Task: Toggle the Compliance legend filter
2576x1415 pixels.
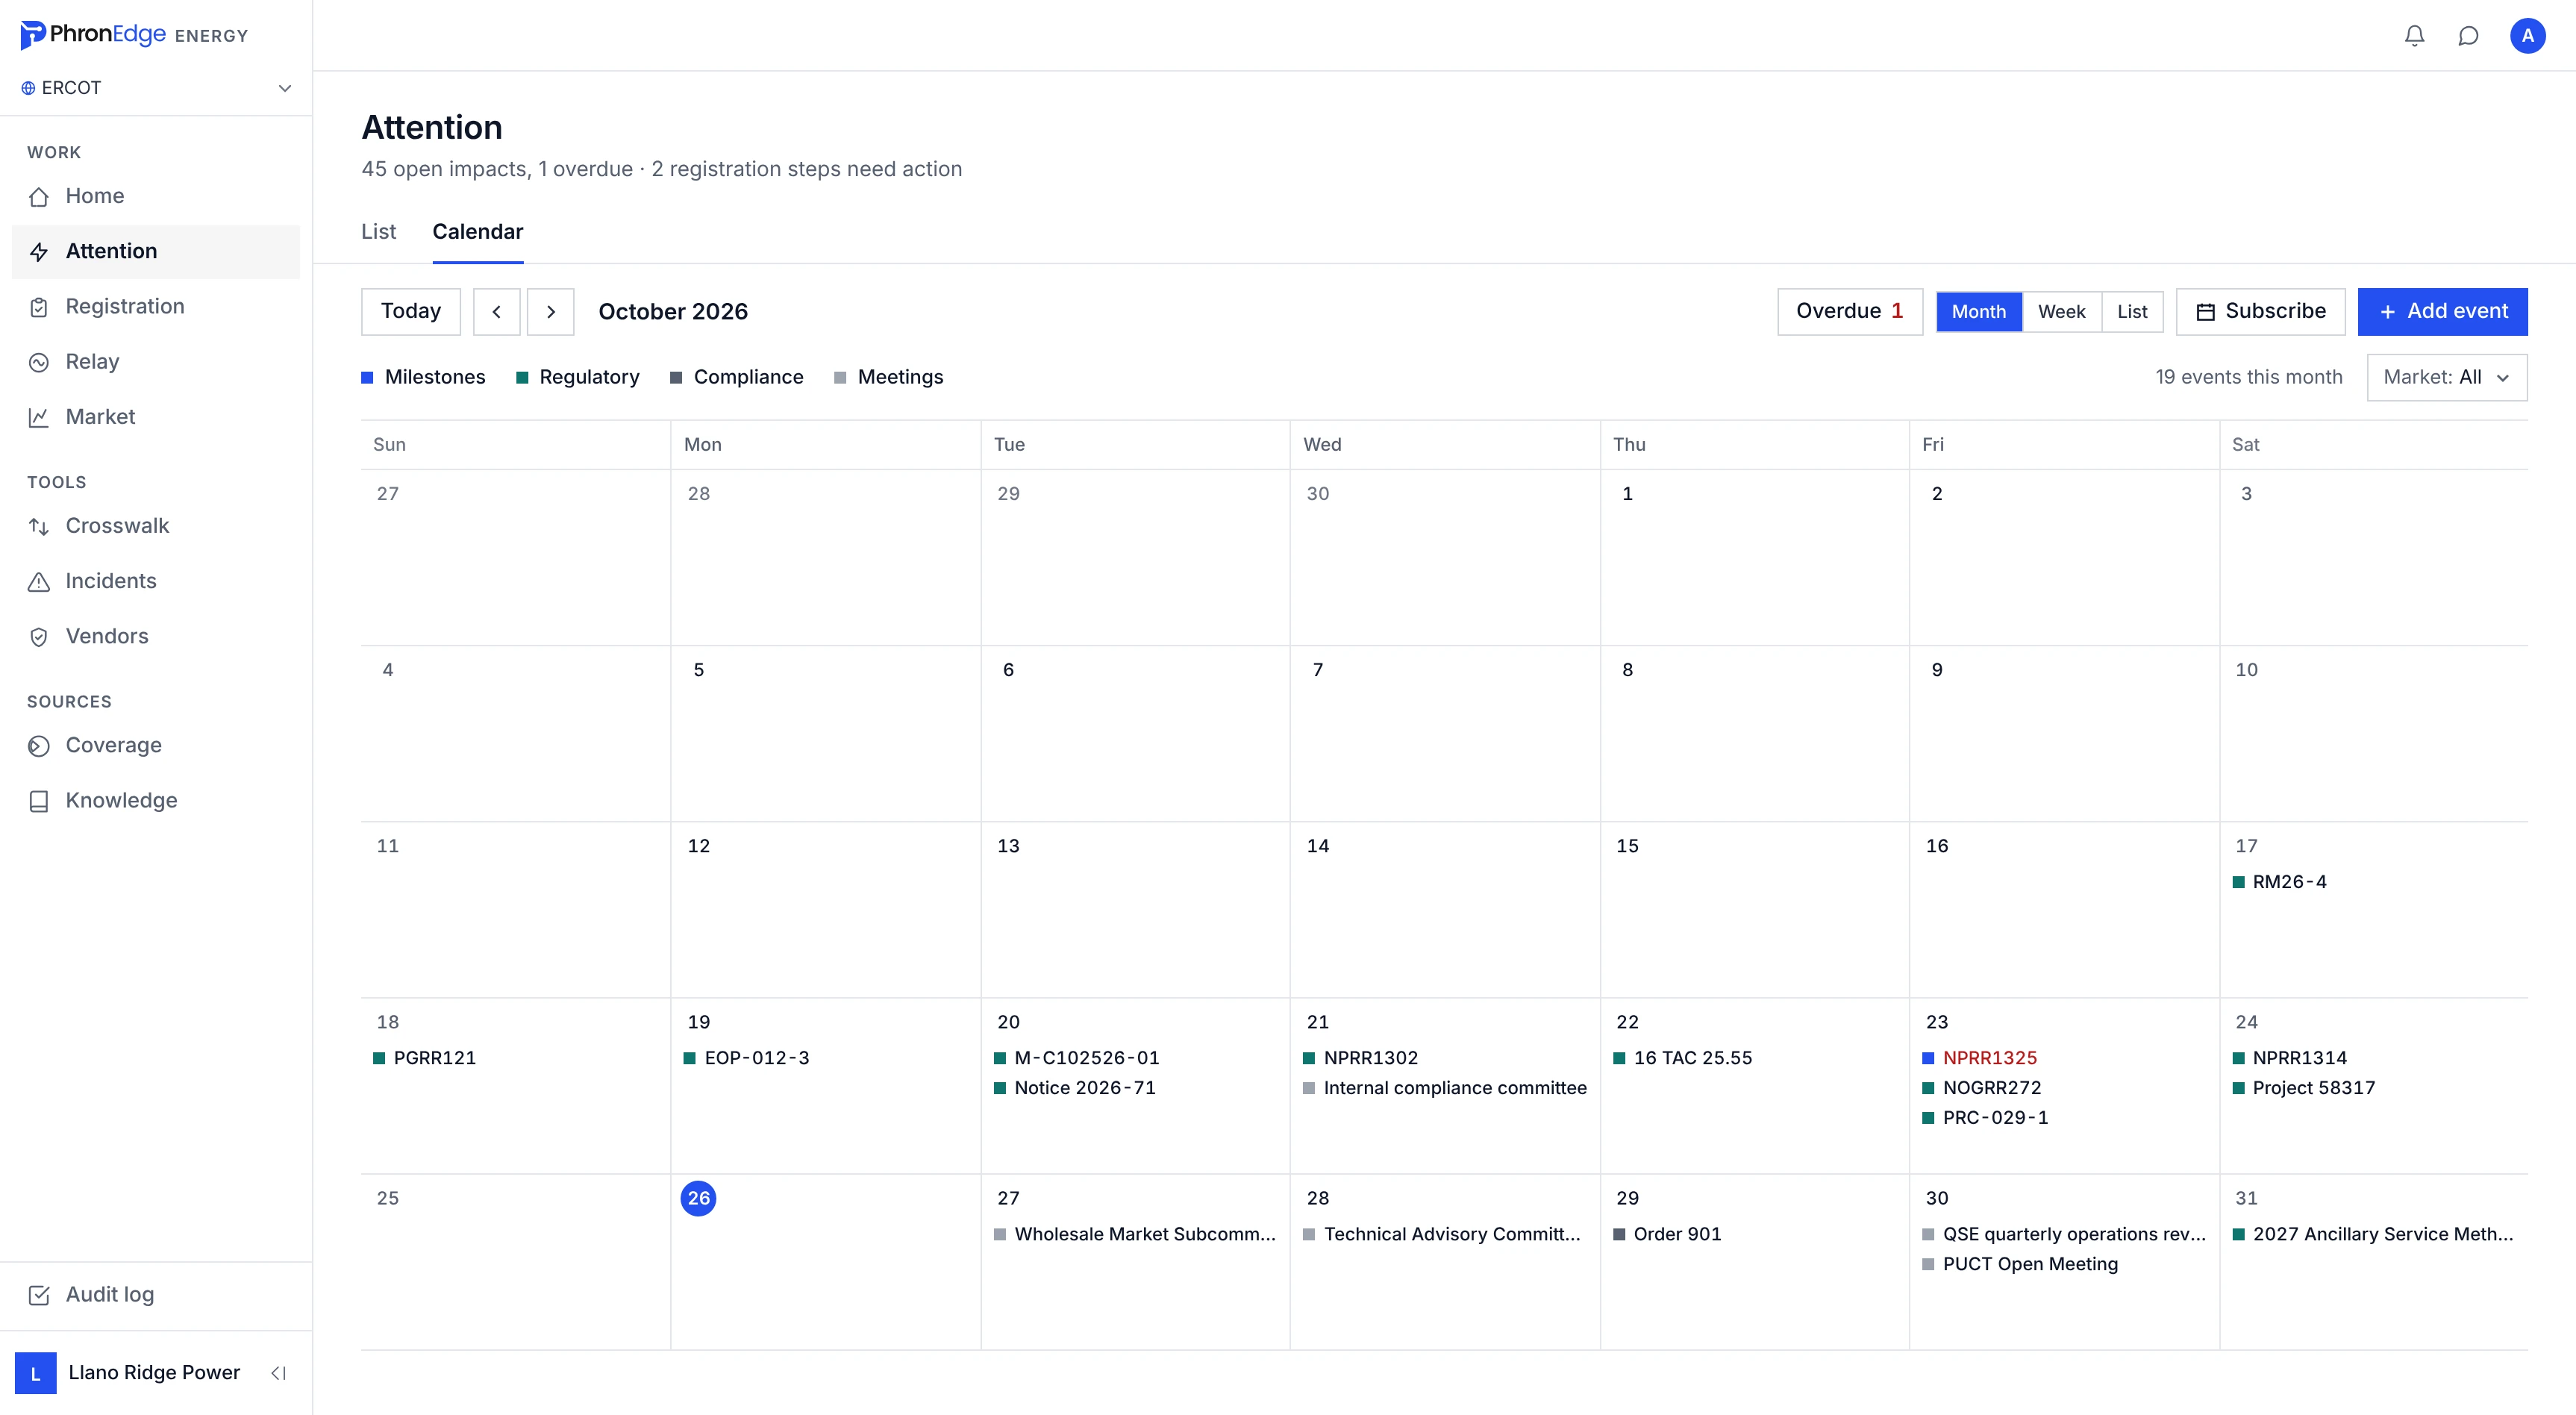Action: pyautogui.click(x=737, y=377)
